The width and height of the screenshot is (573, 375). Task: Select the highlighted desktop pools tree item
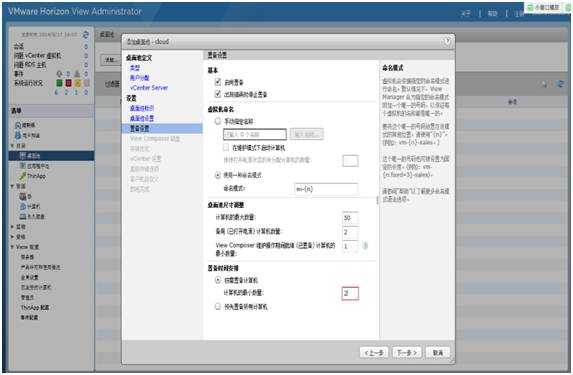click(51, 156)
